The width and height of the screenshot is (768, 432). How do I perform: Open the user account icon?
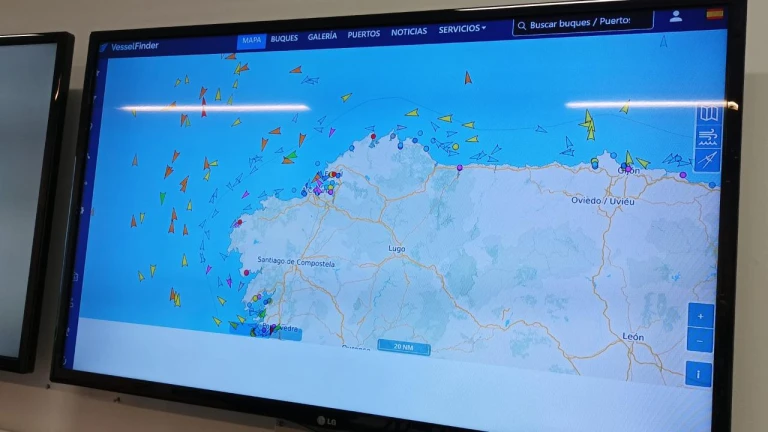pyautogui.click(x=676, y=16)
